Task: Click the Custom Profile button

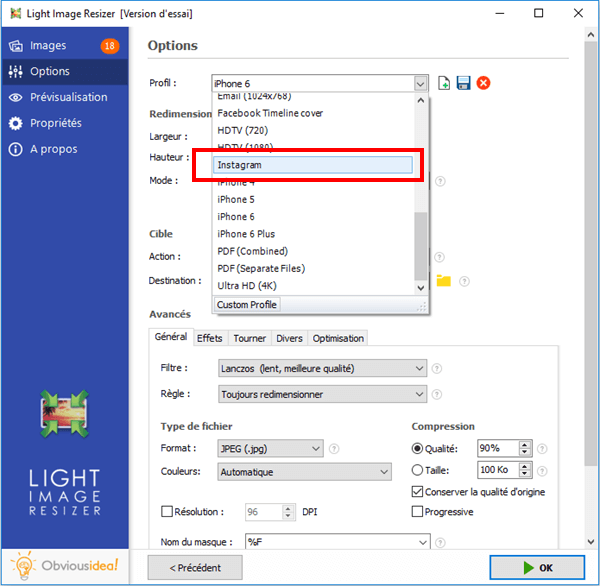Action: pyautogui.click(x=247, y=305)
